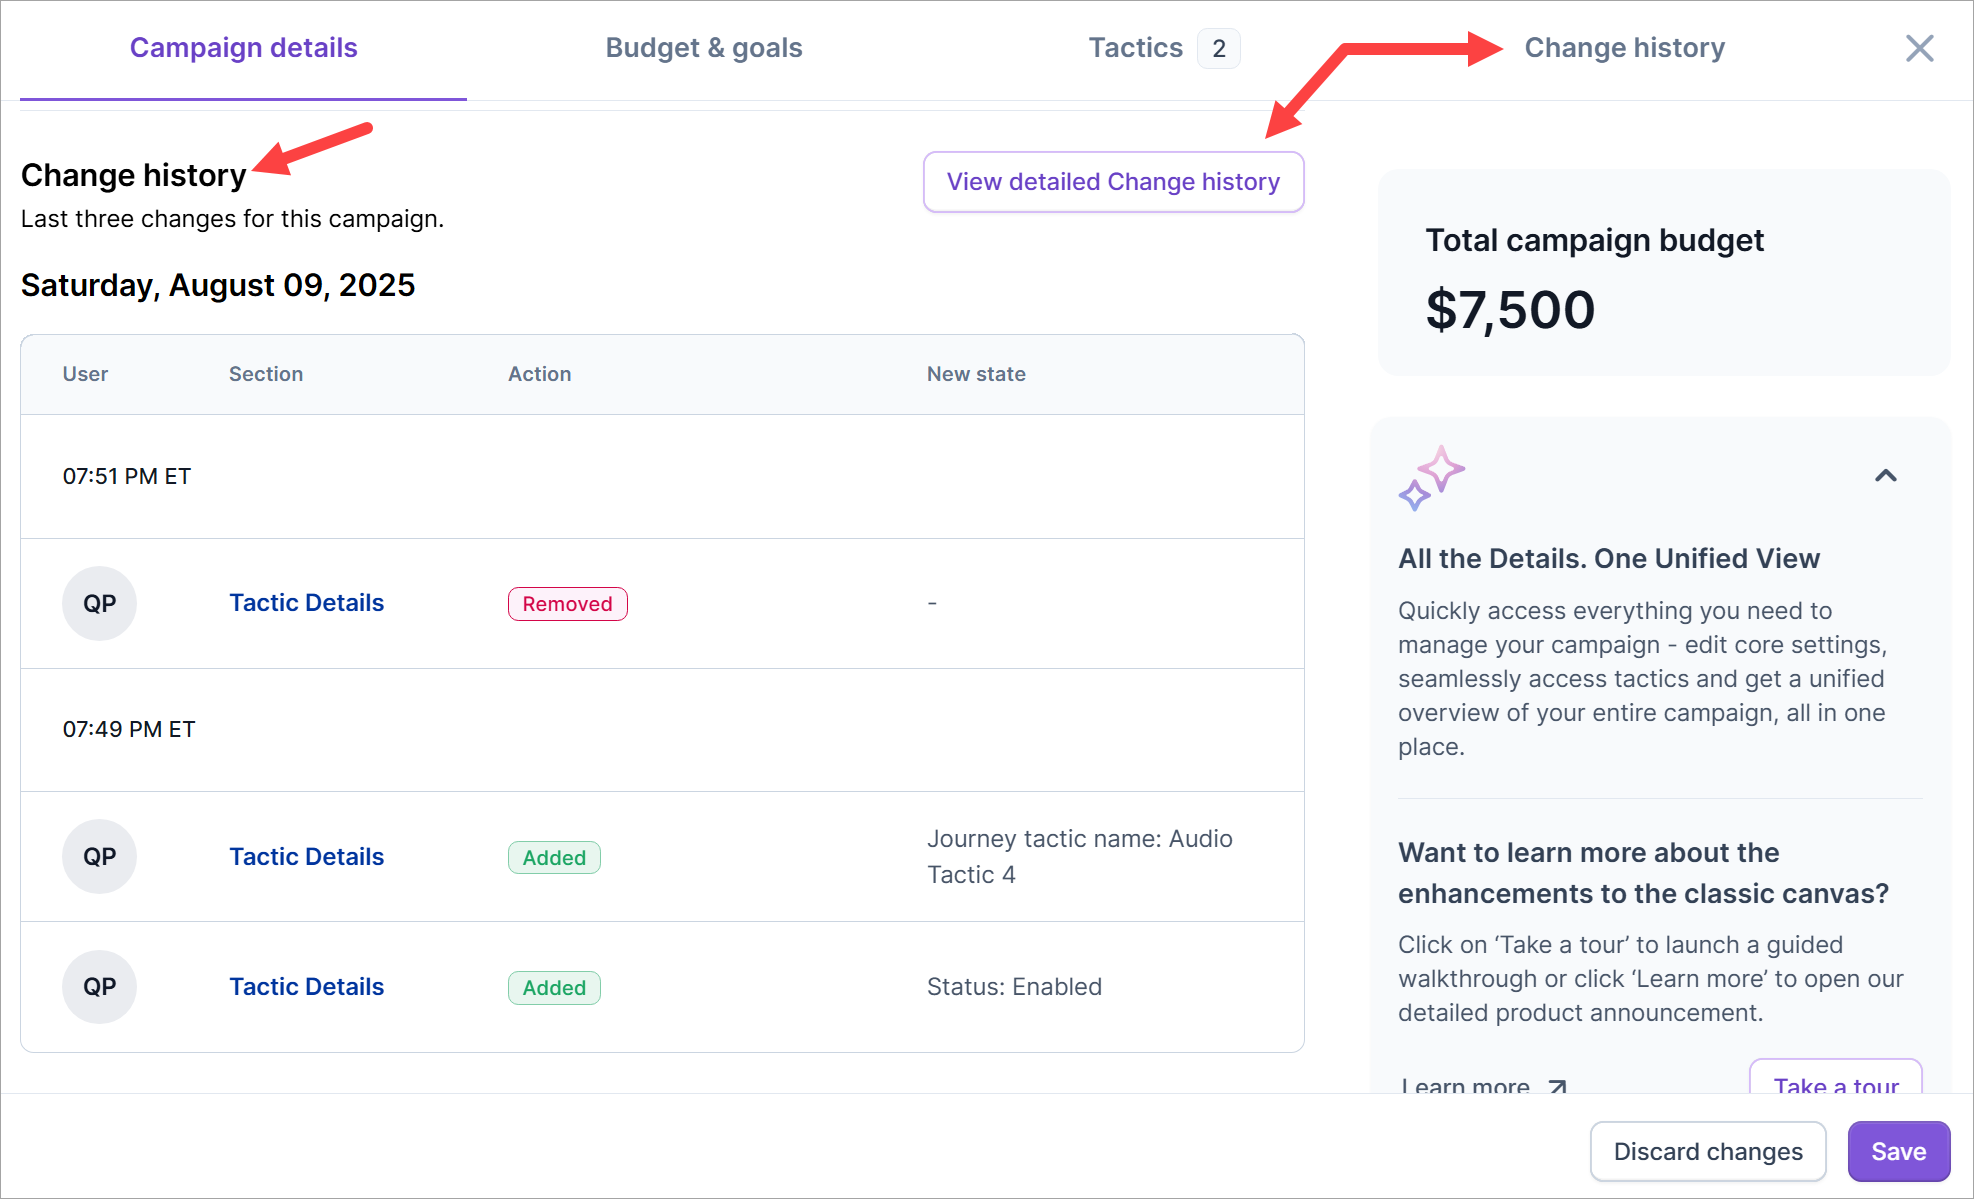Image resolution: width=1974 pixels, height=1199 pixels.
Task: Switch to the Campaign details tab
Action: [243, 48]
